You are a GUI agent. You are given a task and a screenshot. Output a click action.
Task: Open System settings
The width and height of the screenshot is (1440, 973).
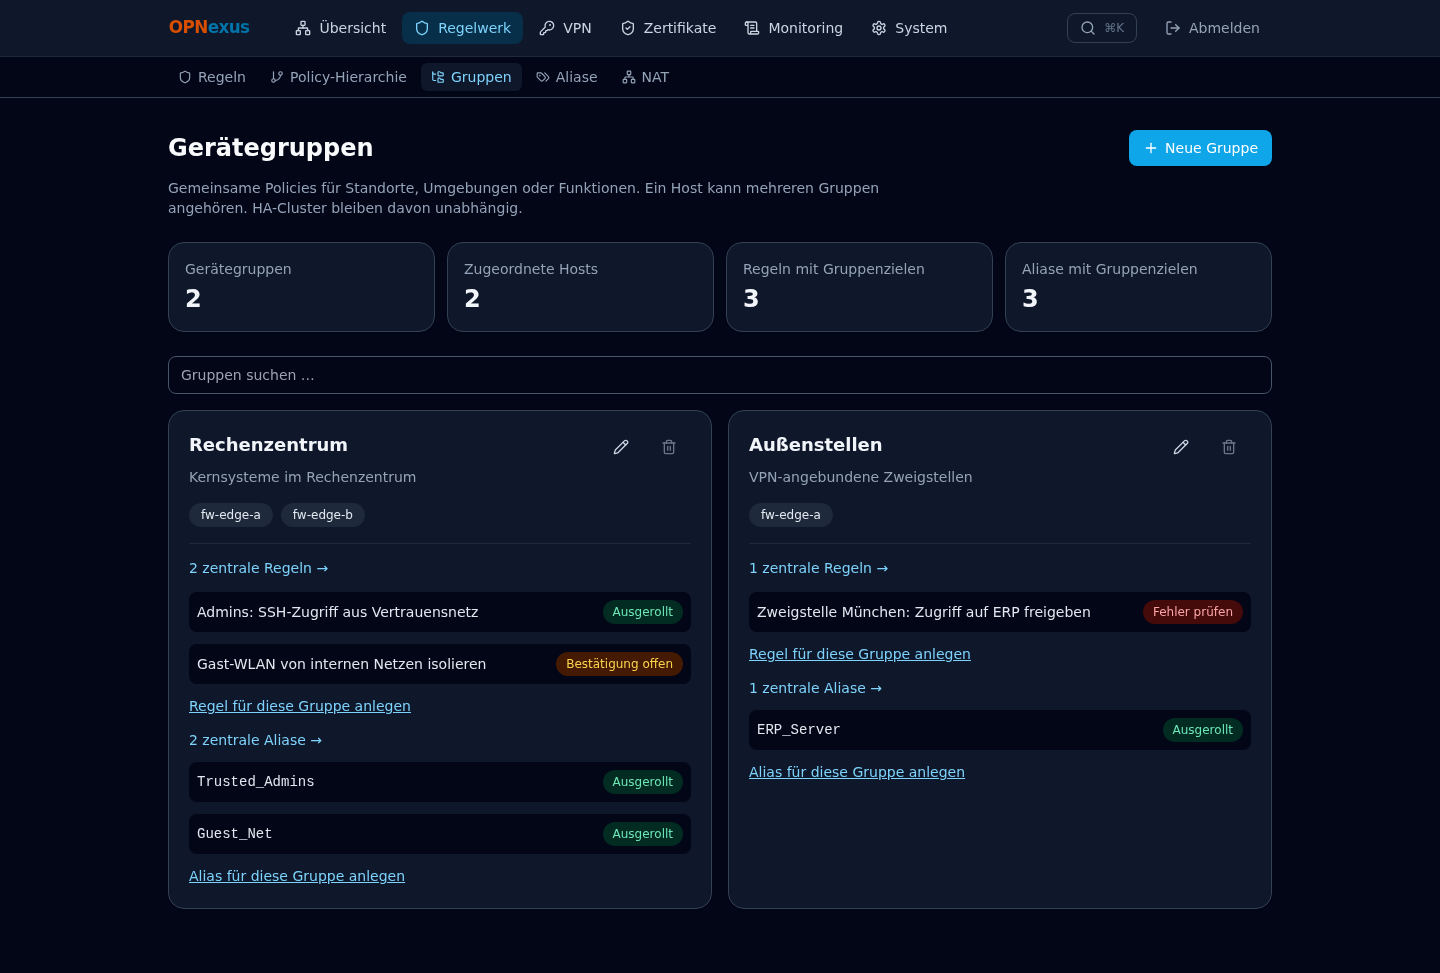[909, 28]
